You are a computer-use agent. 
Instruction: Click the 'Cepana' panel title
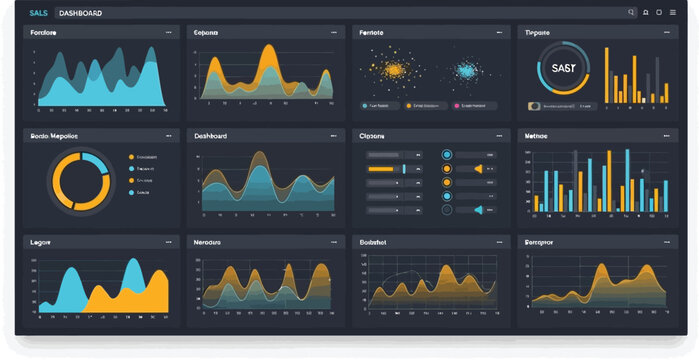click(x=206, y=33)
